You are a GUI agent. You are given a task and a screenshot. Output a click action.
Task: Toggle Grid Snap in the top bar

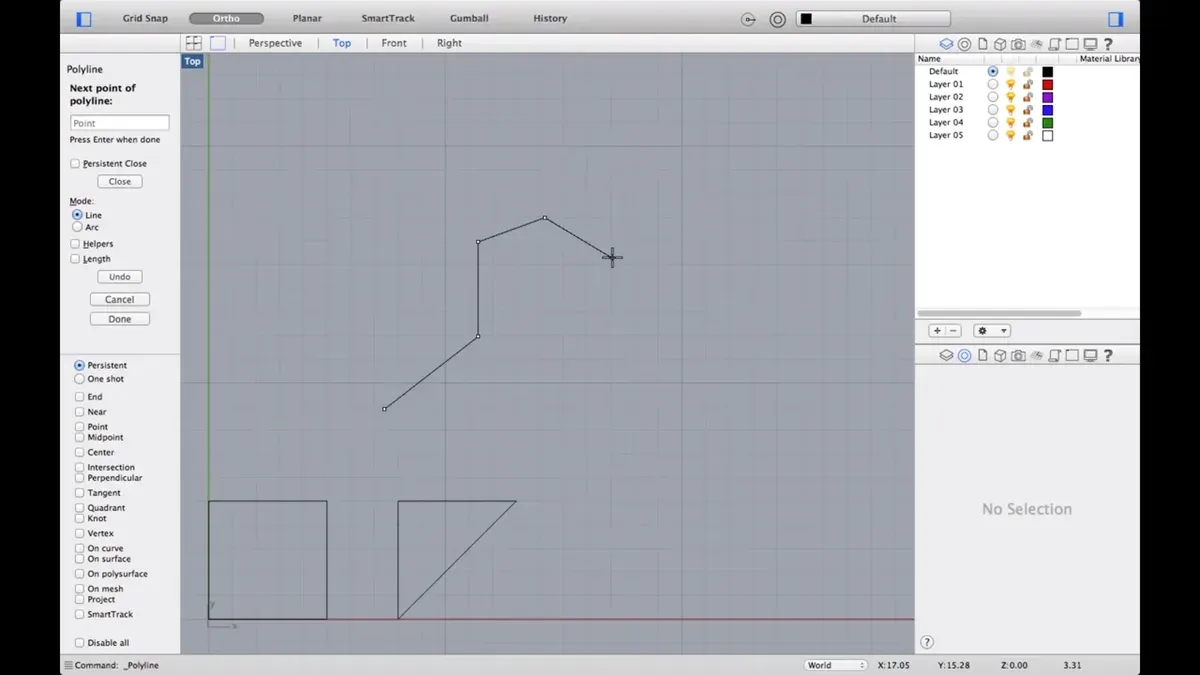click(x=145, y=19)
